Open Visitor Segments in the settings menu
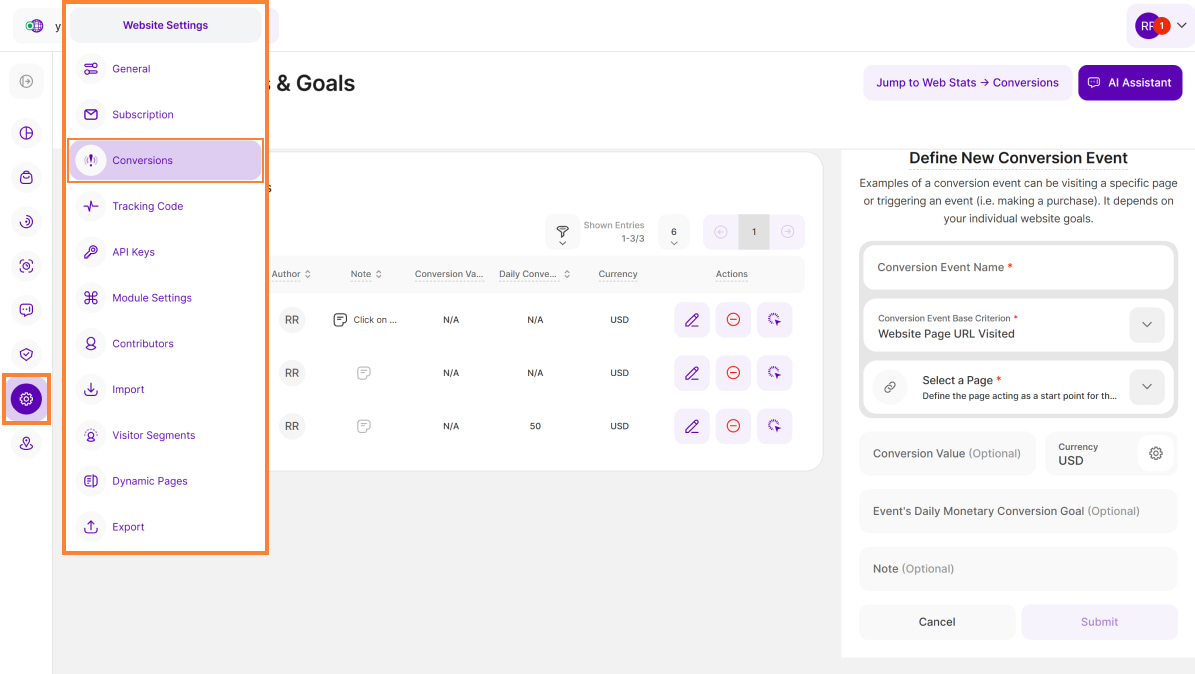This screenshot has width=1195, height=674. (x=153, y=435)
